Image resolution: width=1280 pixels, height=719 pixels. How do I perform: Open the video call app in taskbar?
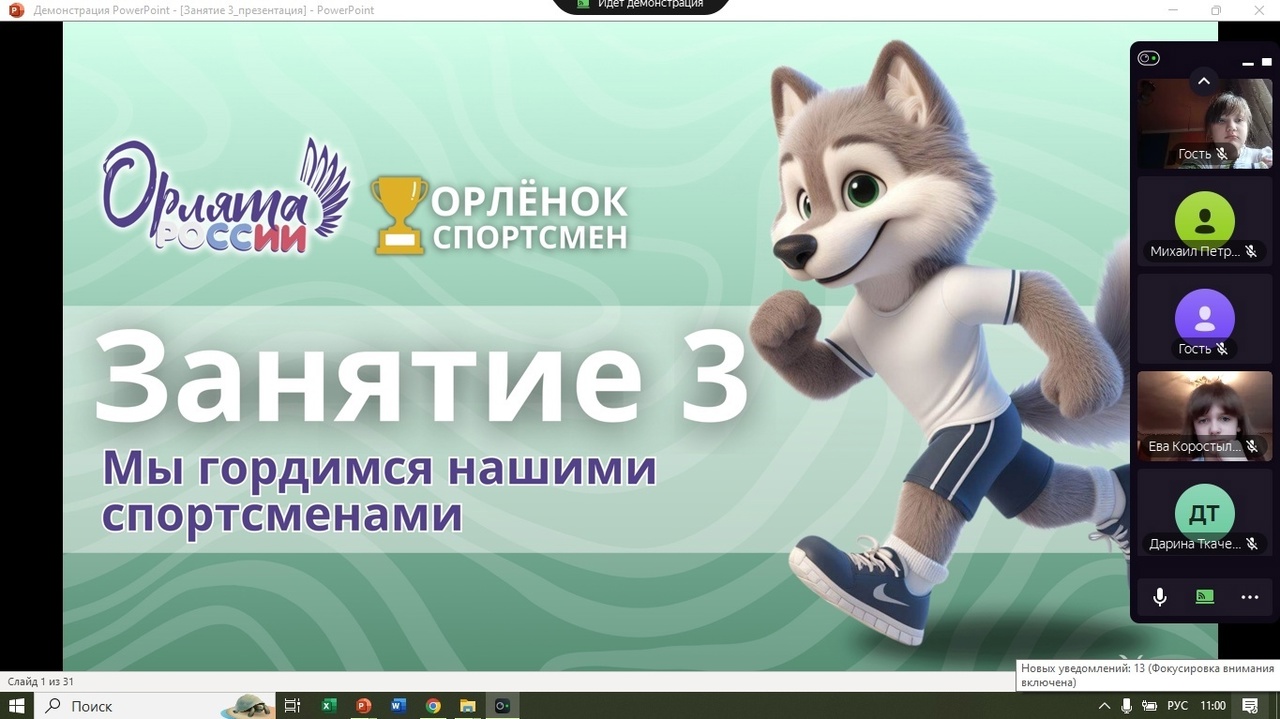(502, 705)
